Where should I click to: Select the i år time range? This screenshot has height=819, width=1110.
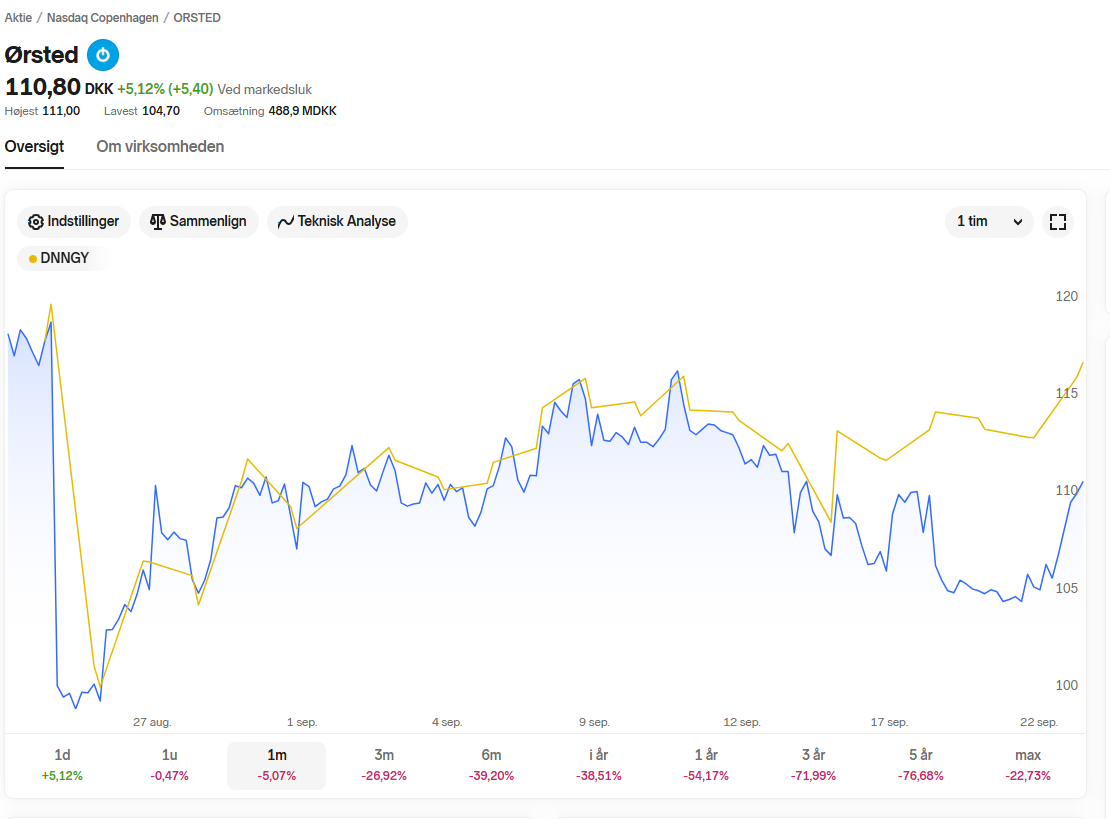click(599, 765)
